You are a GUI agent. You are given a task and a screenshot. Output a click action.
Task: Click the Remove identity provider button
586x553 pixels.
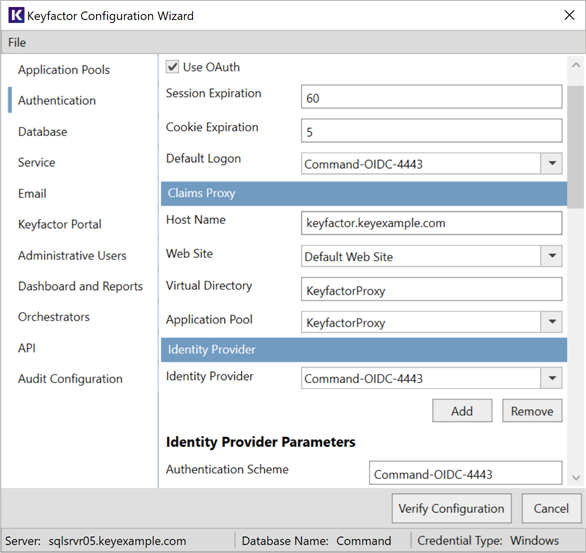(x=532, y=411)
